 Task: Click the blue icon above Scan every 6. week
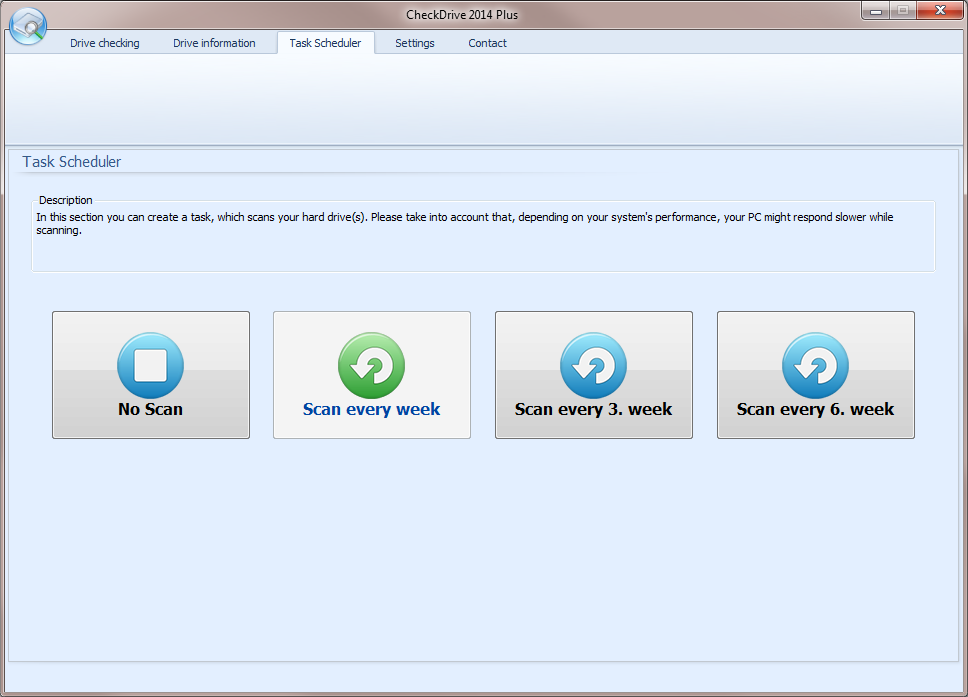(x=816, y=365)
